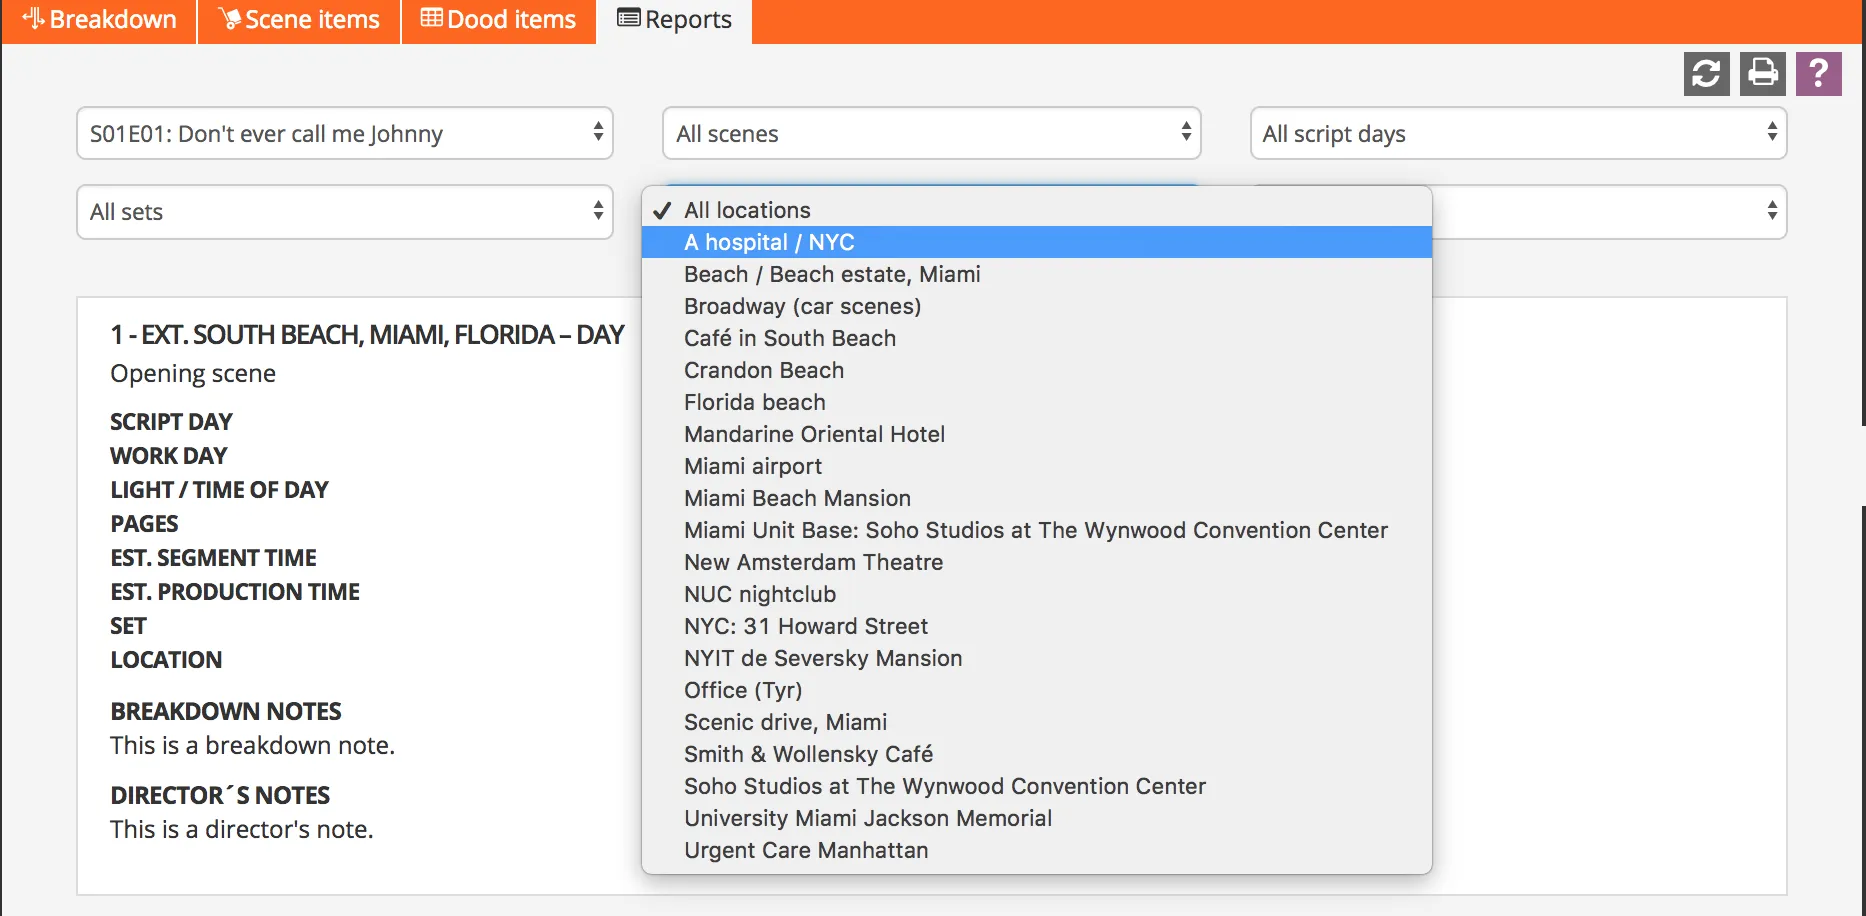1866x916 pixels.
Task: Select NYC: 31 Howard Street
Action: [1037, 626]
